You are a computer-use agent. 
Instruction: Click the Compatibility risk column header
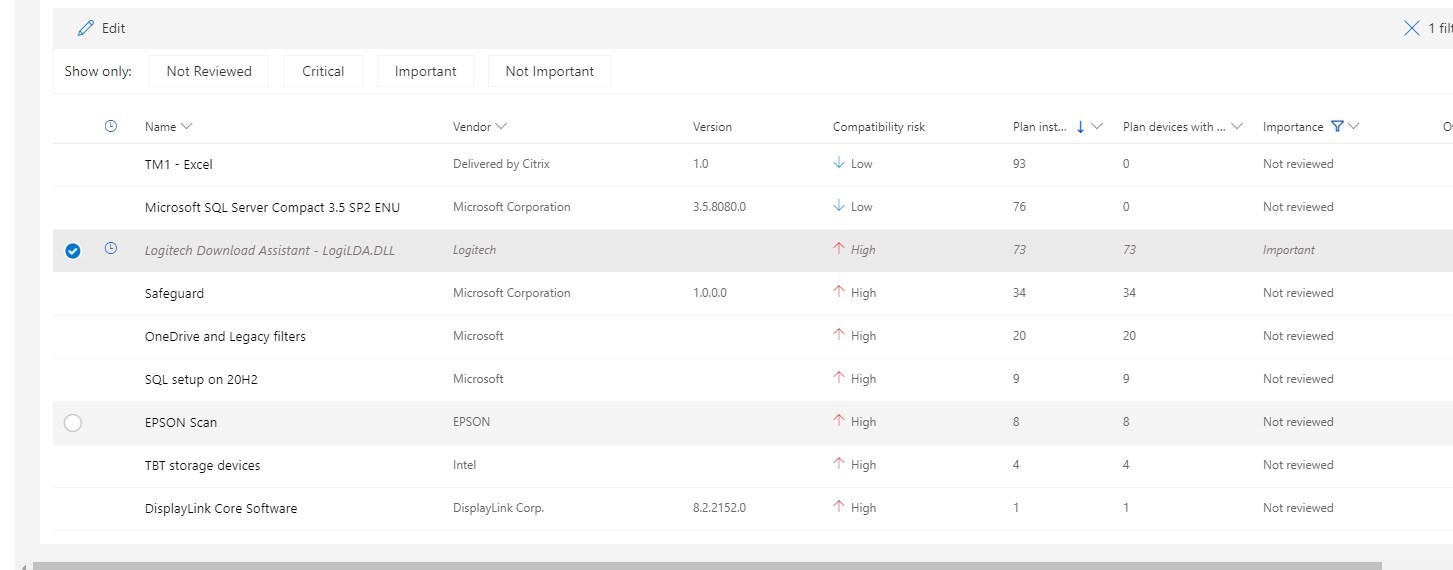(879, 127)
